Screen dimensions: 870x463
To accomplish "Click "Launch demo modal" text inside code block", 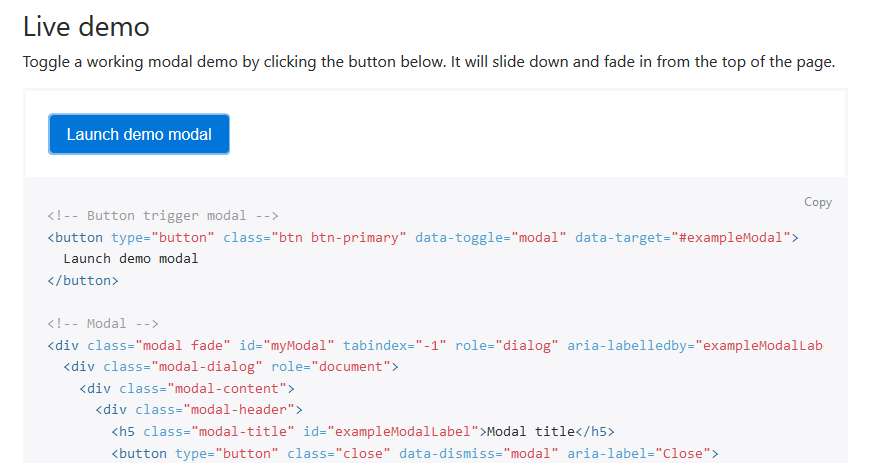I will click(130, 259).
